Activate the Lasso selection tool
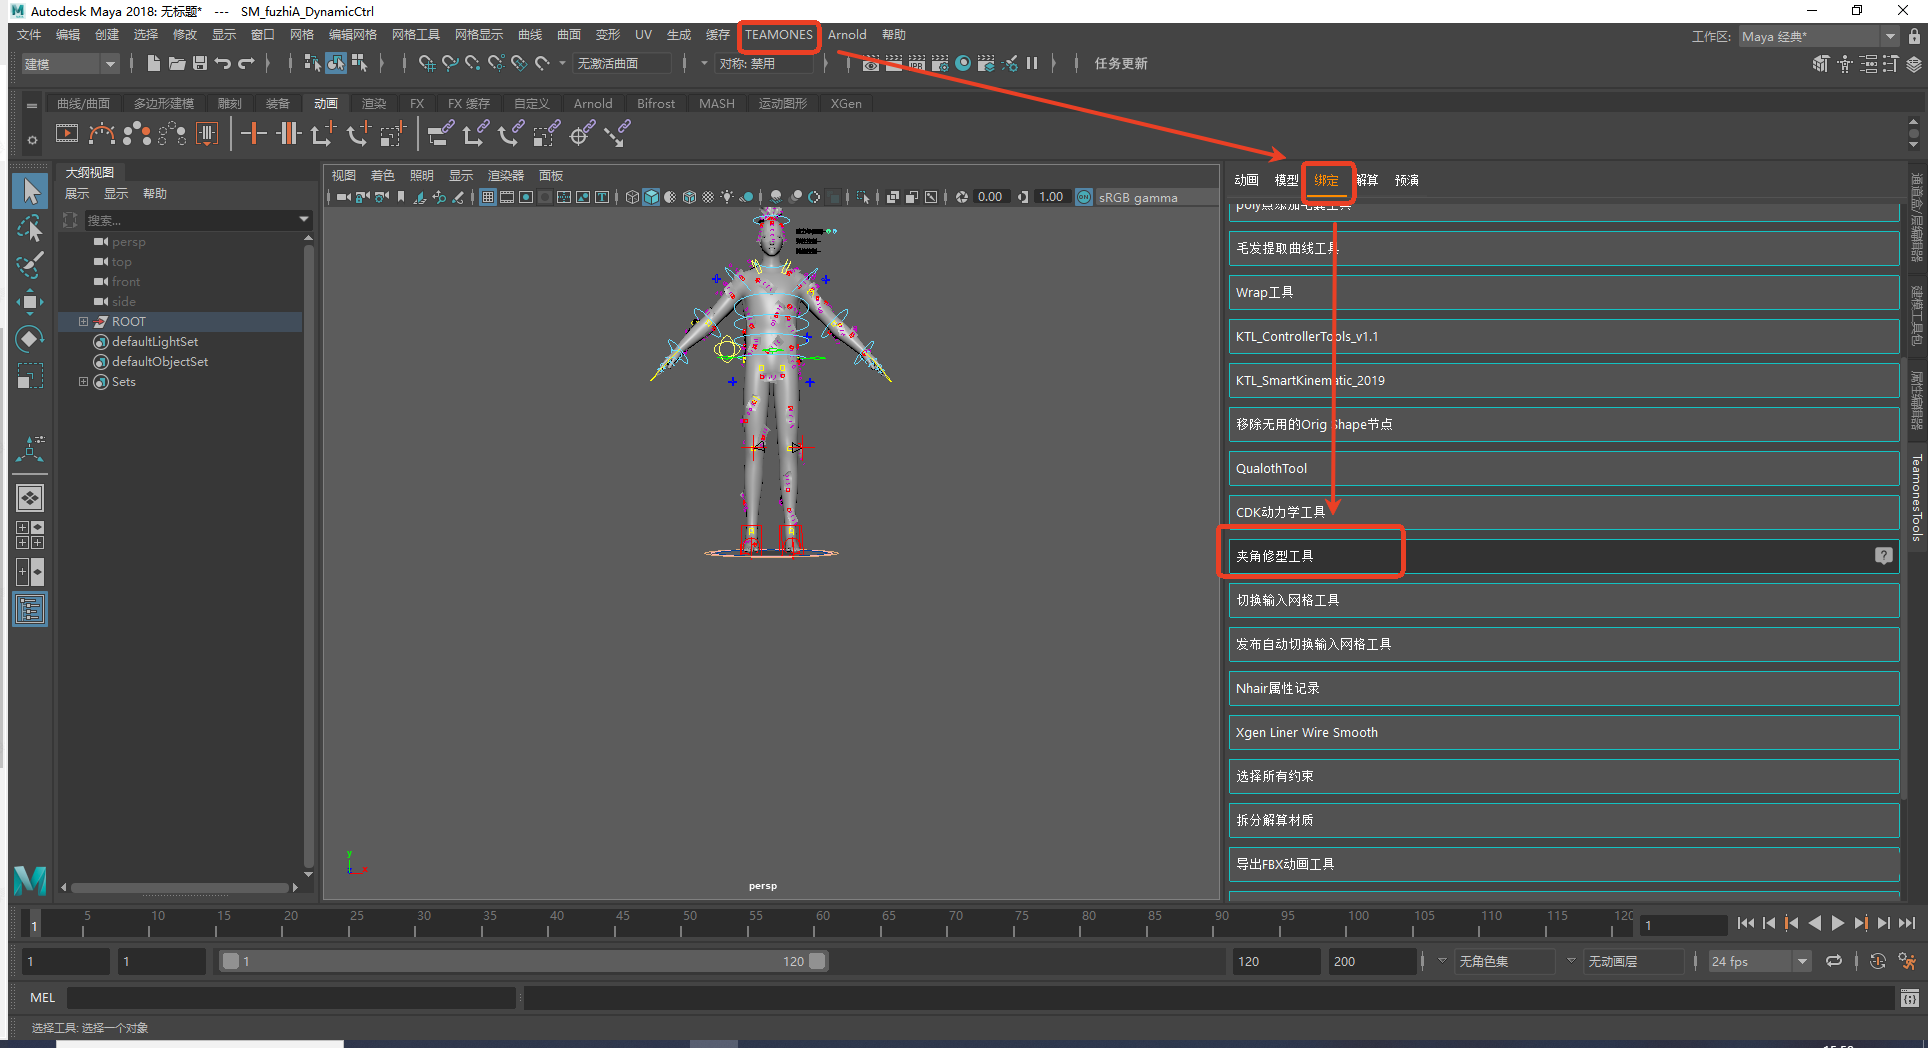Image resolution: width=1928 pixels, height=1048 pixels. pyautogui.click(x=30, y=228)
